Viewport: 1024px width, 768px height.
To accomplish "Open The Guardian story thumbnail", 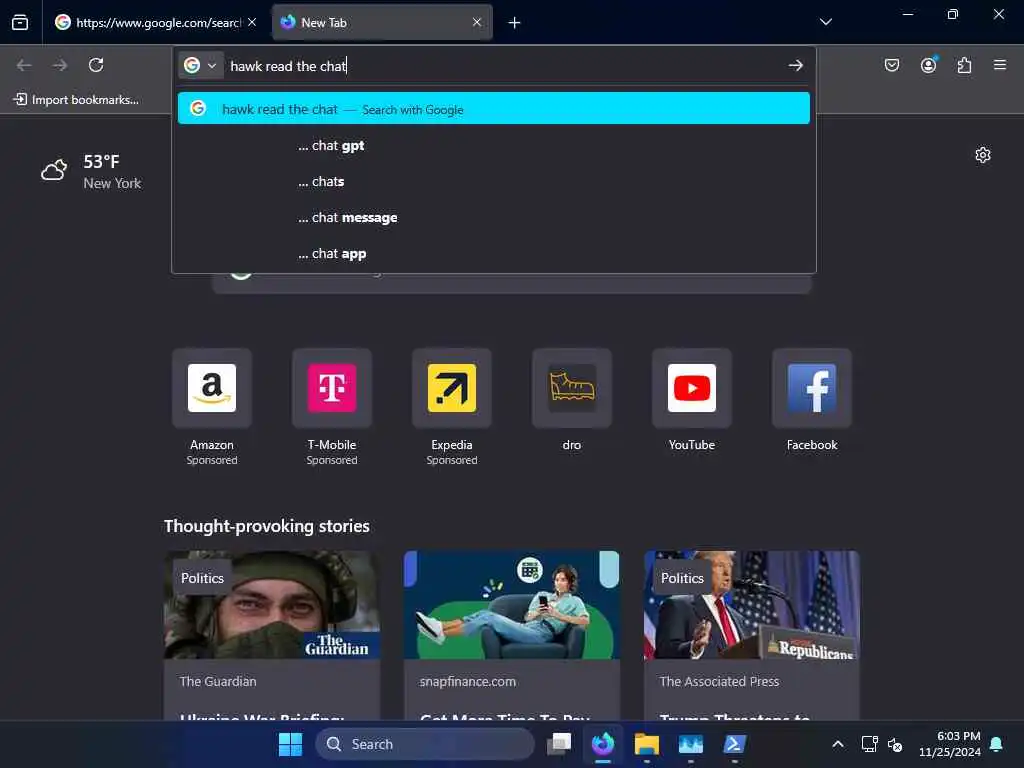I will [272, 605].
